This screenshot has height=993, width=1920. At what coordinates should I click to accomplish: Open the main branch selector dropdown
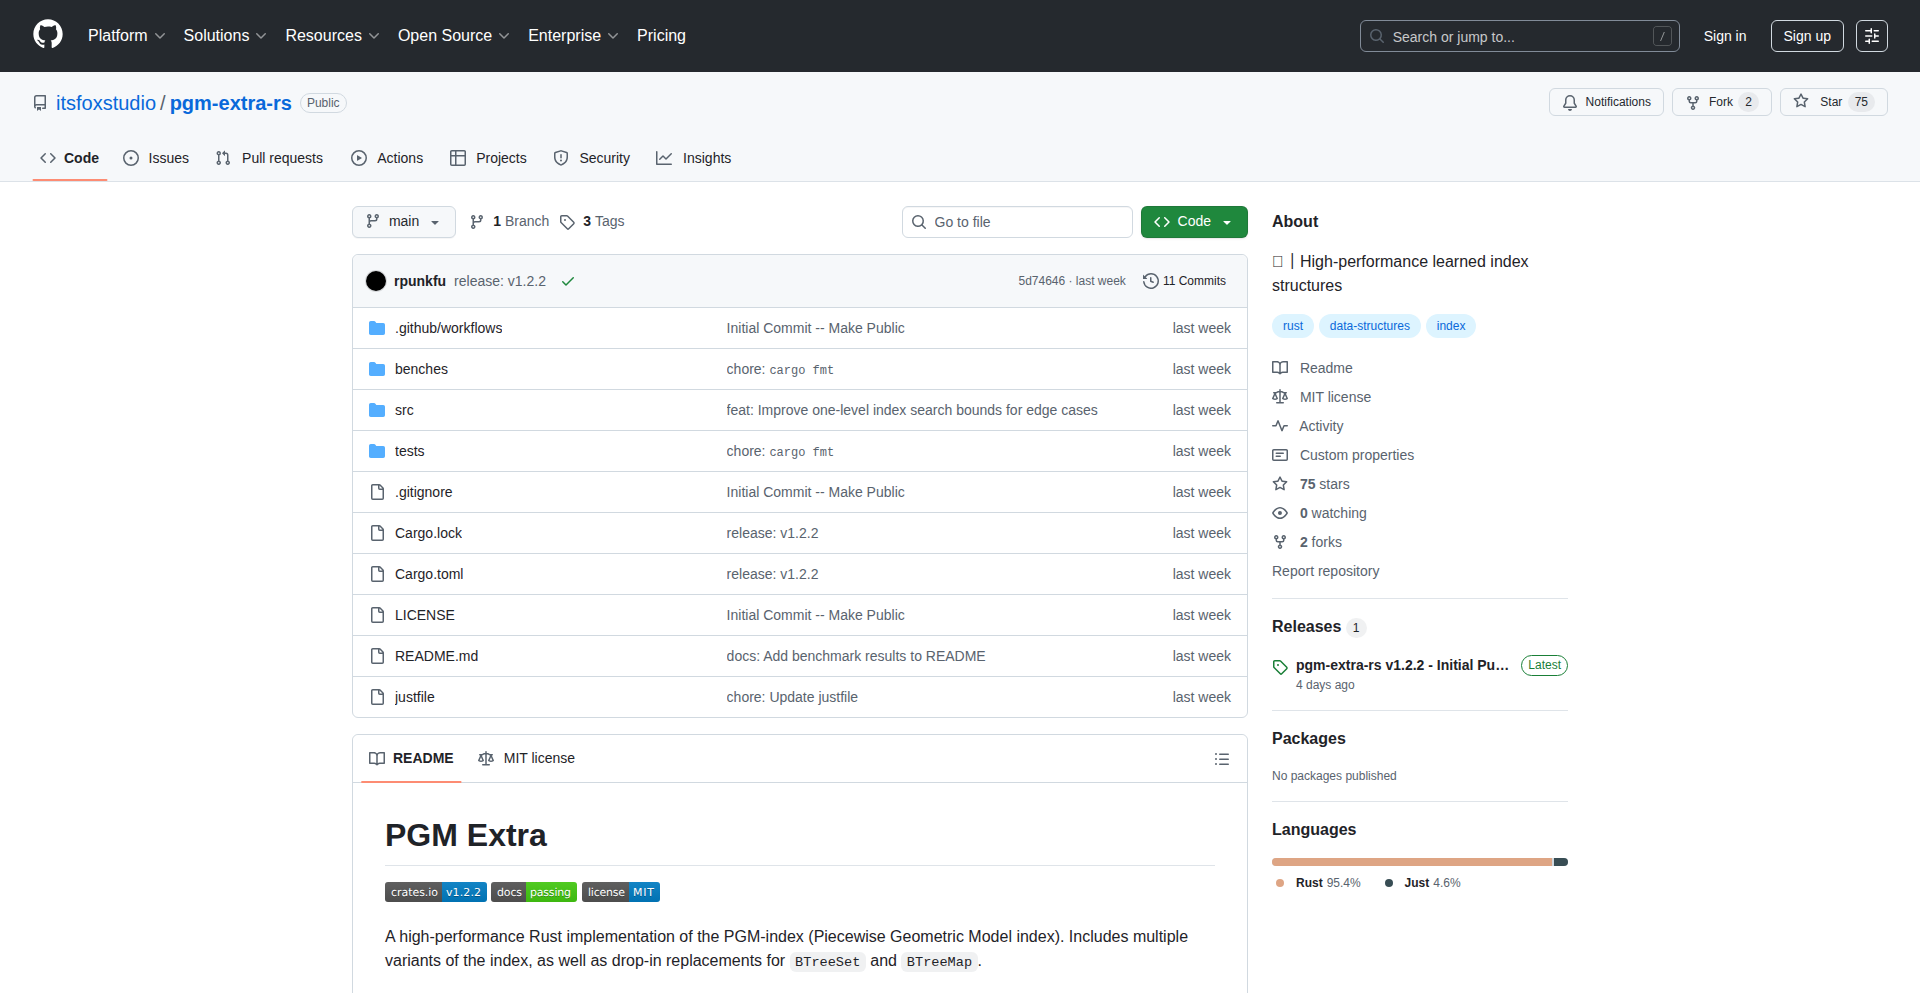point(403,221)
